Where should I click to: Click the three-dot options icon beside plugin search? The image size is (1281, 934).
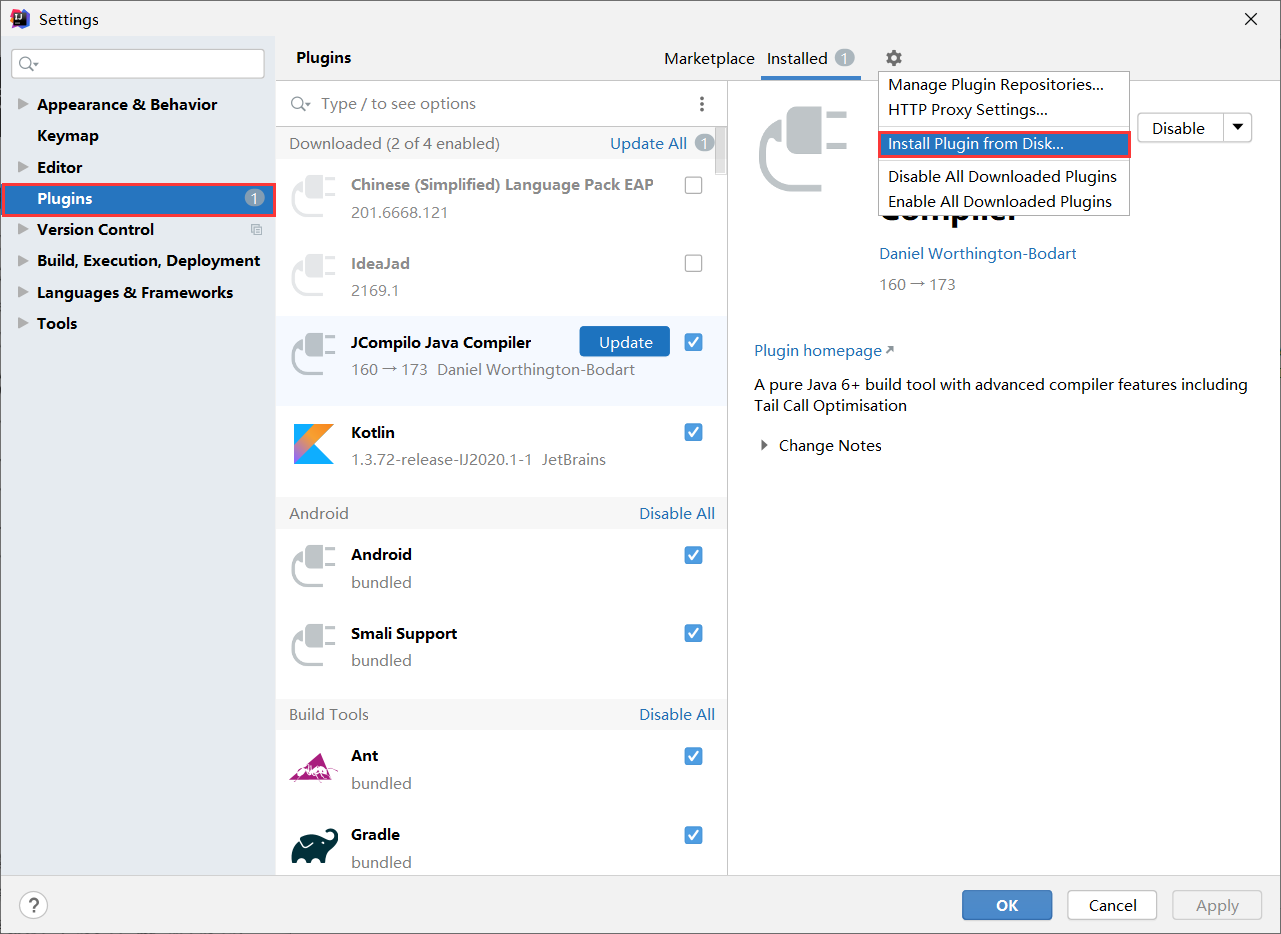[702, 104]
